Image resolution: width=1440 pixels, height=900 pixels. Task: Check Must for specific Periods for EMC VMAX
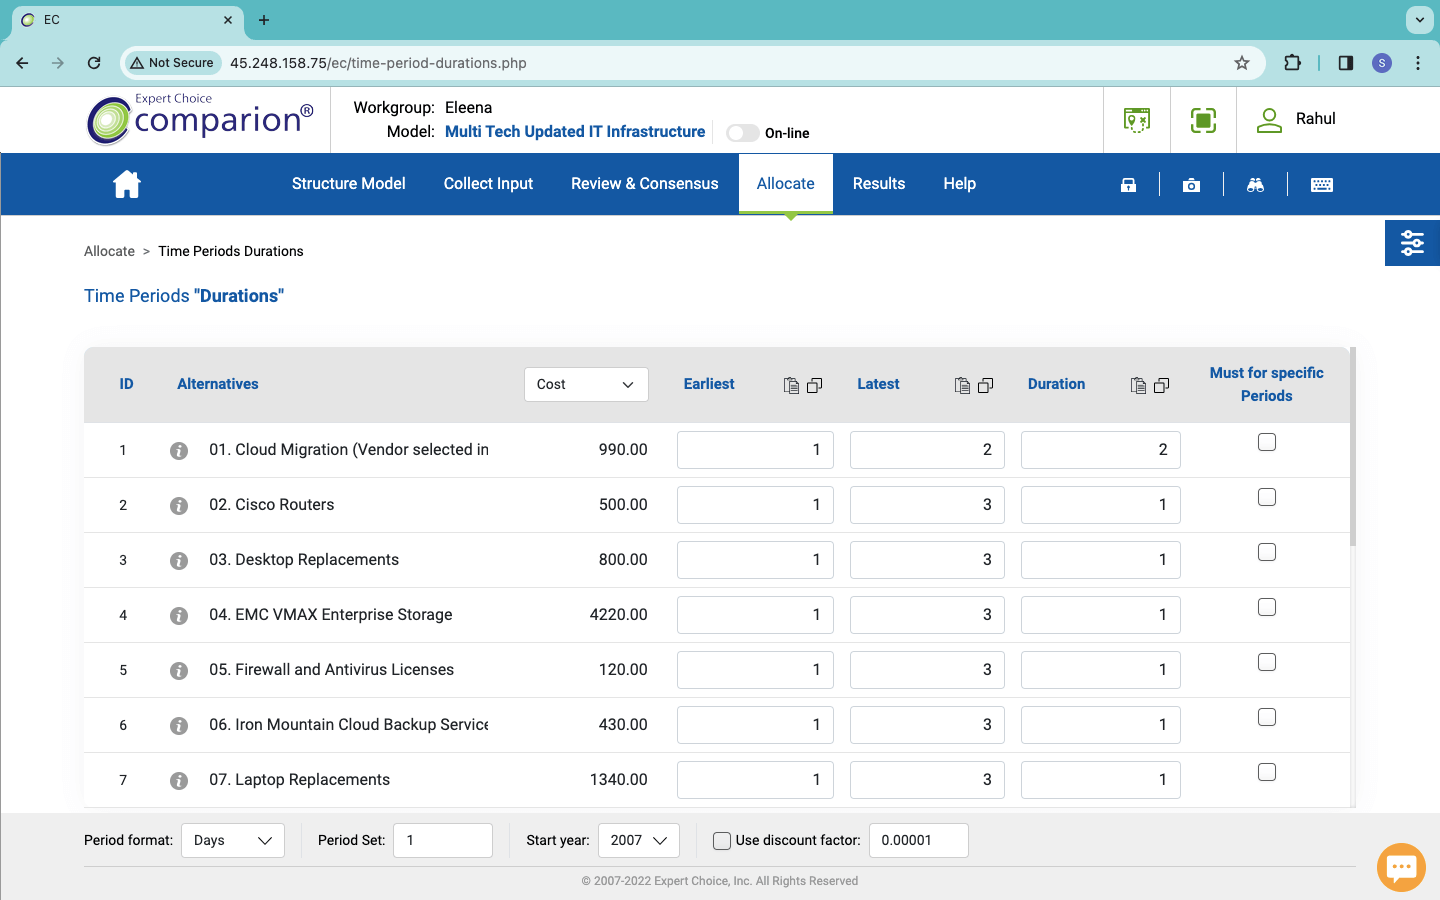point(1267,607)
